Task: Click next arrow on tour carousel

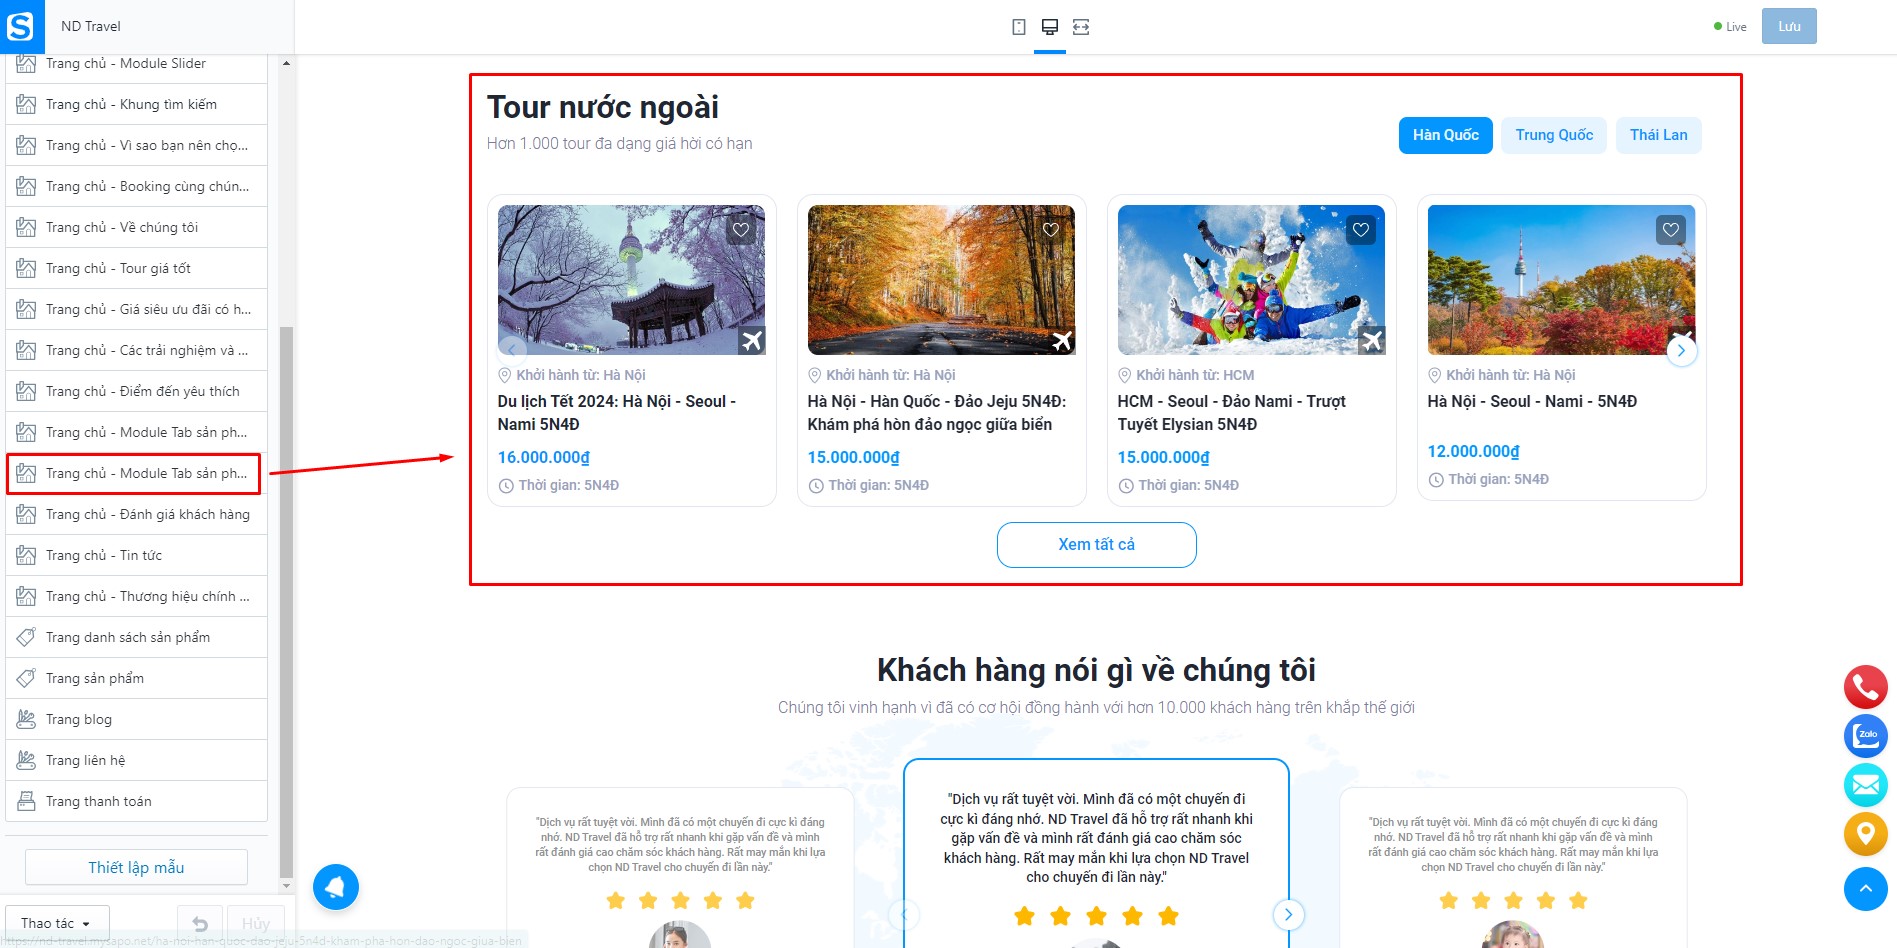Action: (x=1682, y=350)
